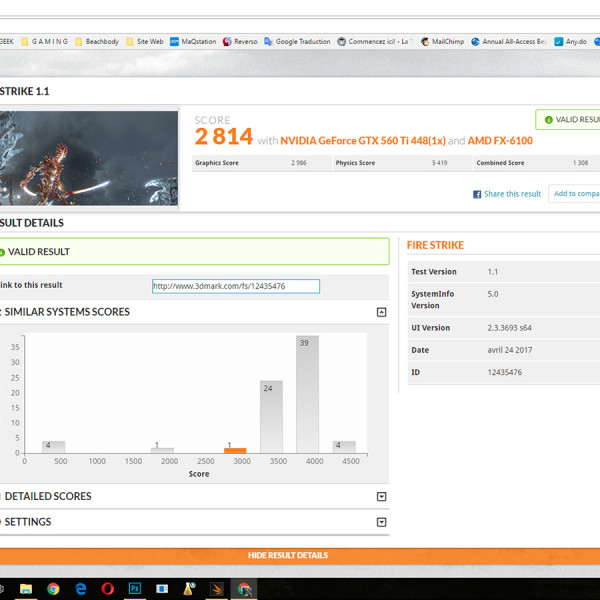Click the Facebook icon beside Share this result
600x600 pixels.
point(477,194)
